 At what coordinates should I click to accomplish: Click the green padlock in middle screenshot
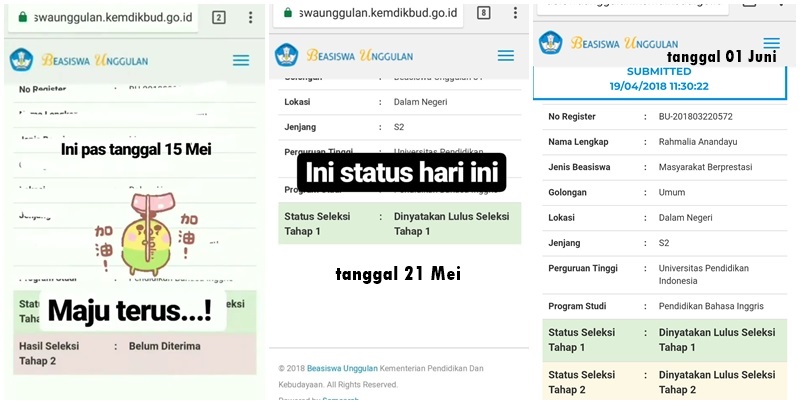coord(288,12)
